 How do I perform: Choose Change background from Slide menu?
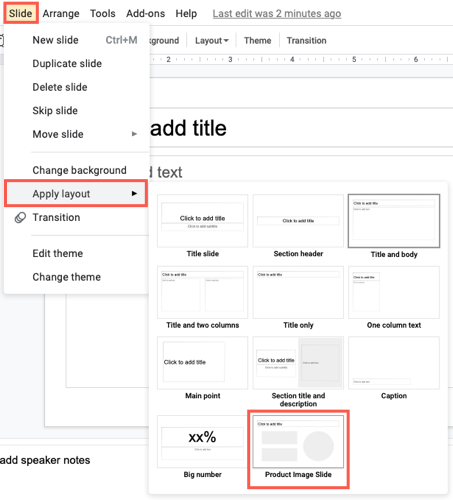click(77, 170)
